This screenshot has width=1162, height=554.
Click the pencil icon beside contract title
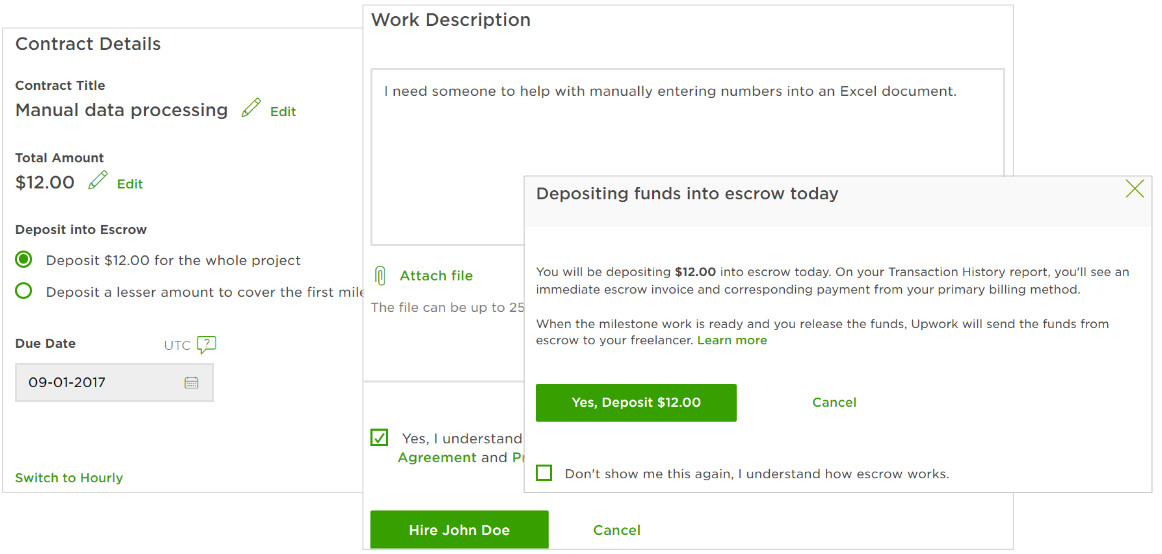[251, 108]
